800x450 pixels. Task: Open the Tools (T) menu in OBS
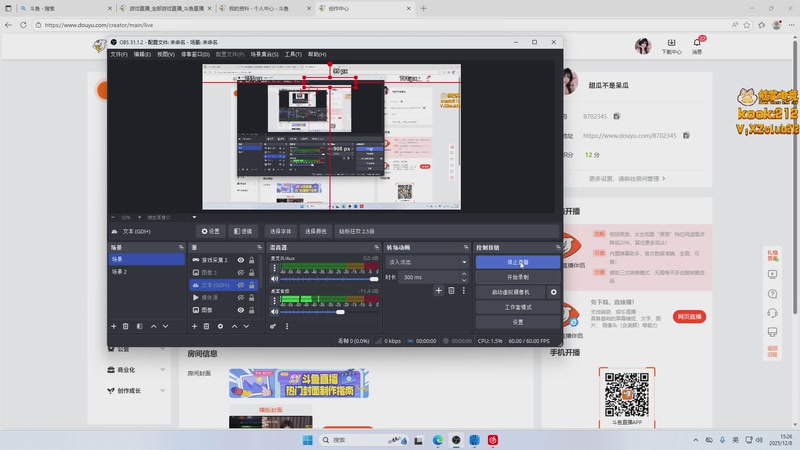click(x=293, y=54)
